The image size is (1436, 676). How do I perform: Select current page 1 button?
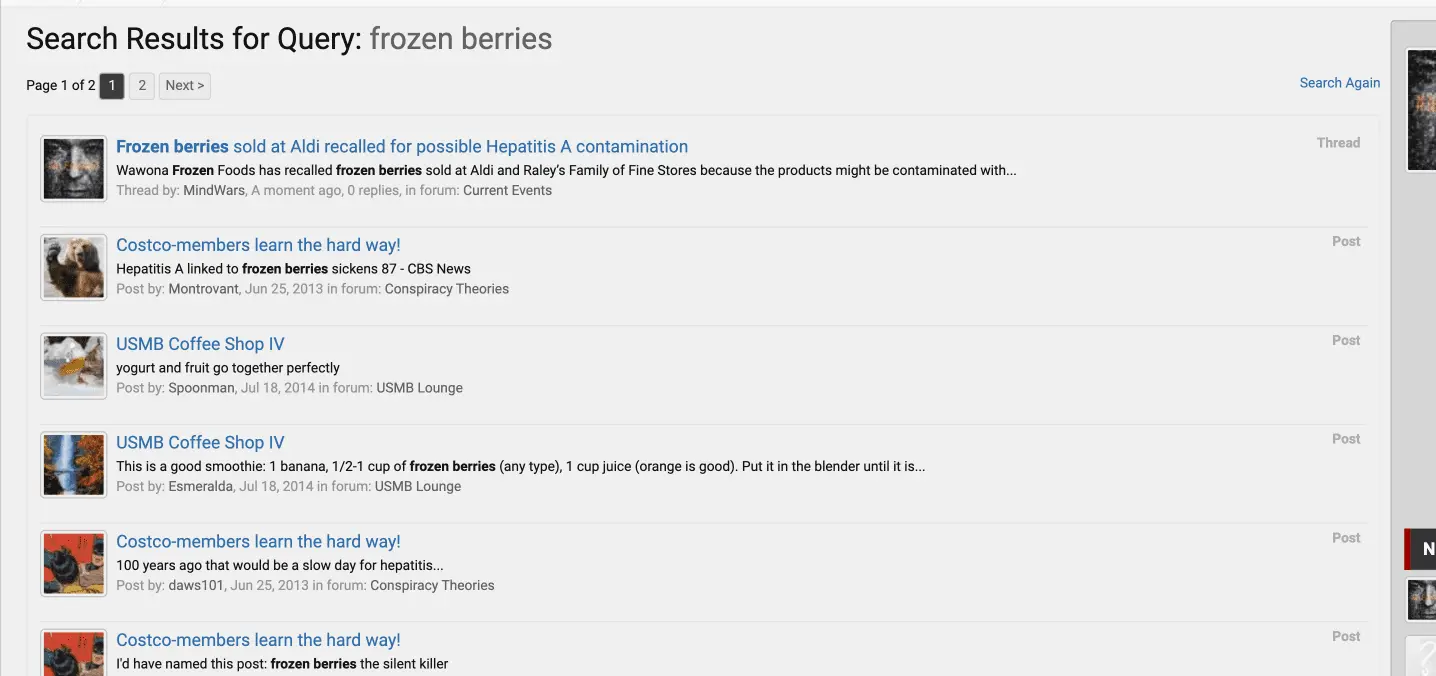click(x=112, y=86)
